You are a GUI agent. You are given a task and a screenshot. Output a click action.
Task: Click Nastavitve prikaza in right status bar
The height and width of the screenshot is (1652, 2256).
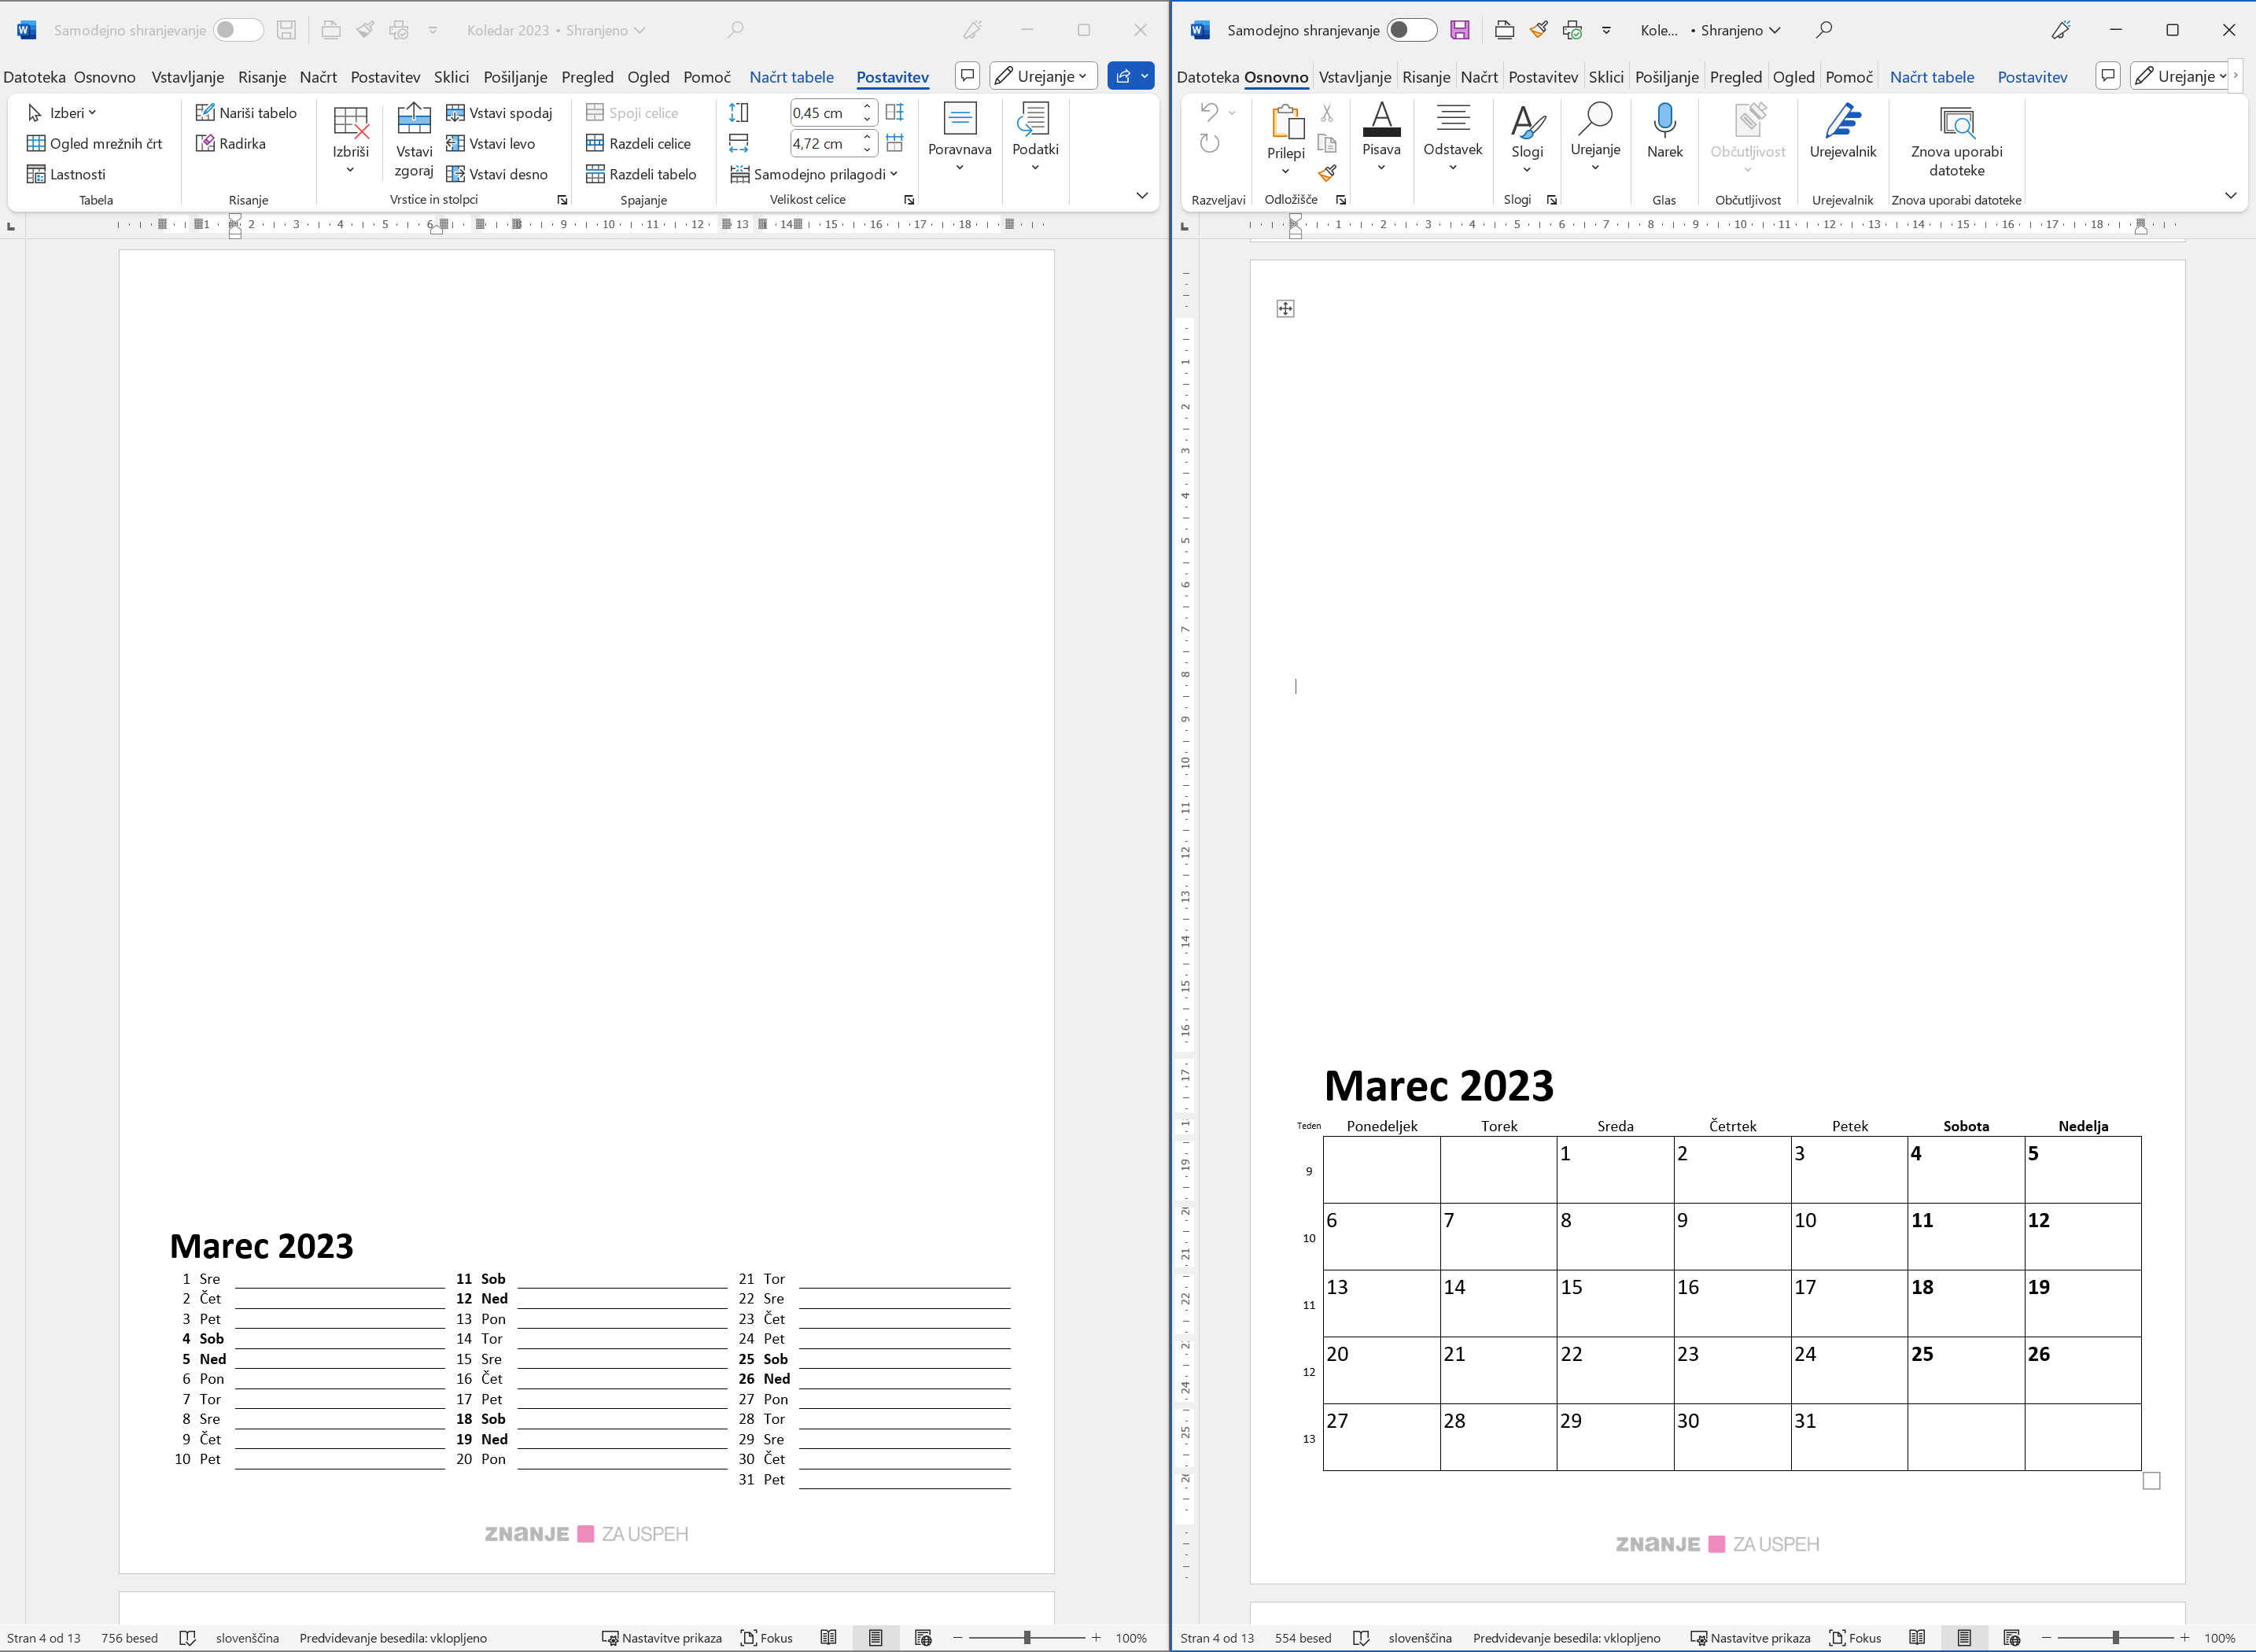click(x=1750, y=1638)
